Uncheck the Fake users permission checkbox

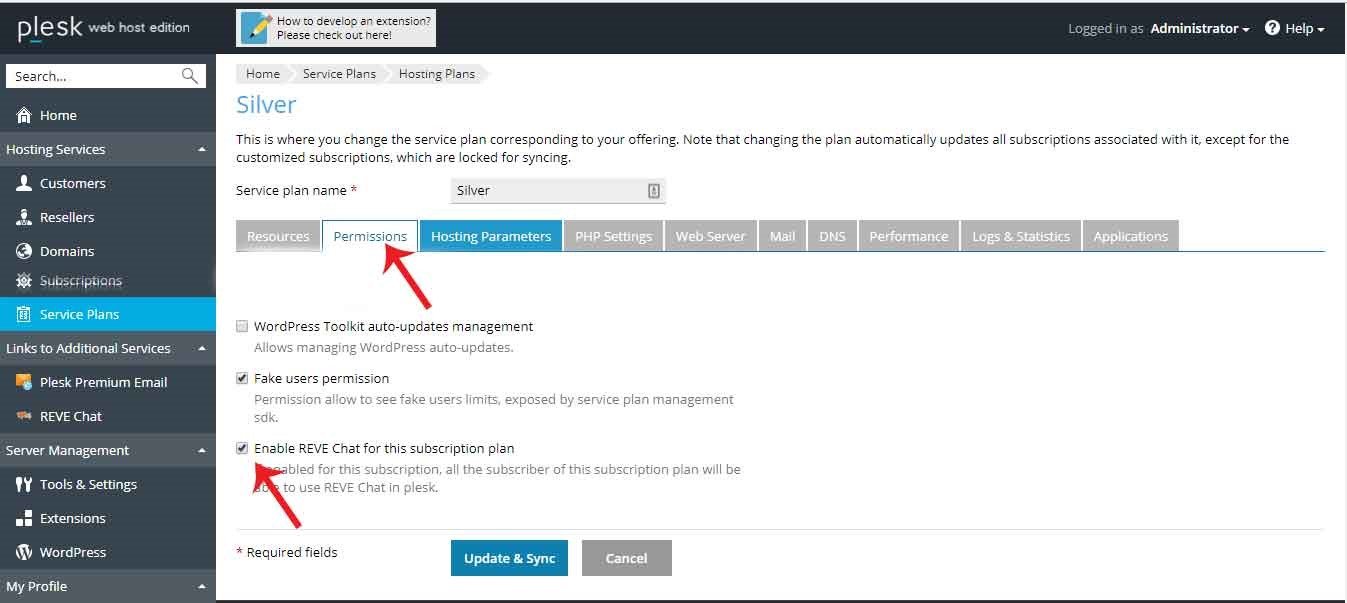242,378
